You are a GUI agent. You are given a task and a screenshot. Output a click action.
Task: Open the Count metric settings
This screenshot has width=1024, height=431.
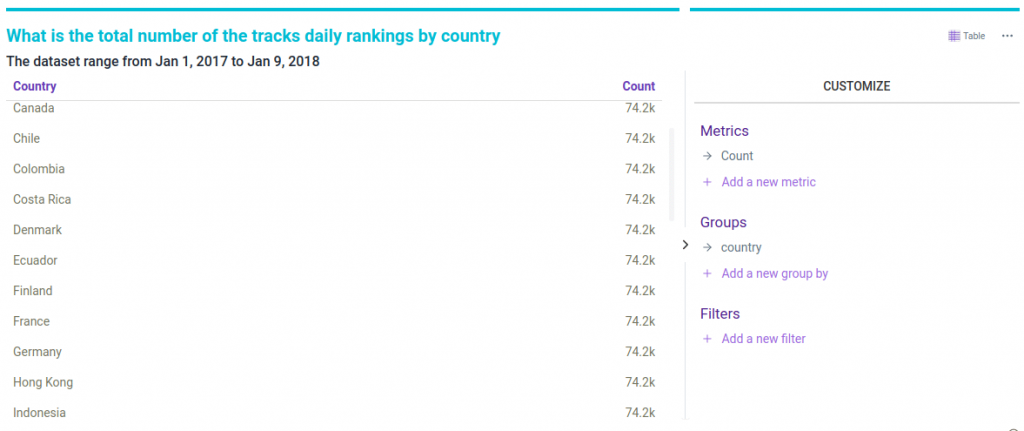tap(737, 156)
